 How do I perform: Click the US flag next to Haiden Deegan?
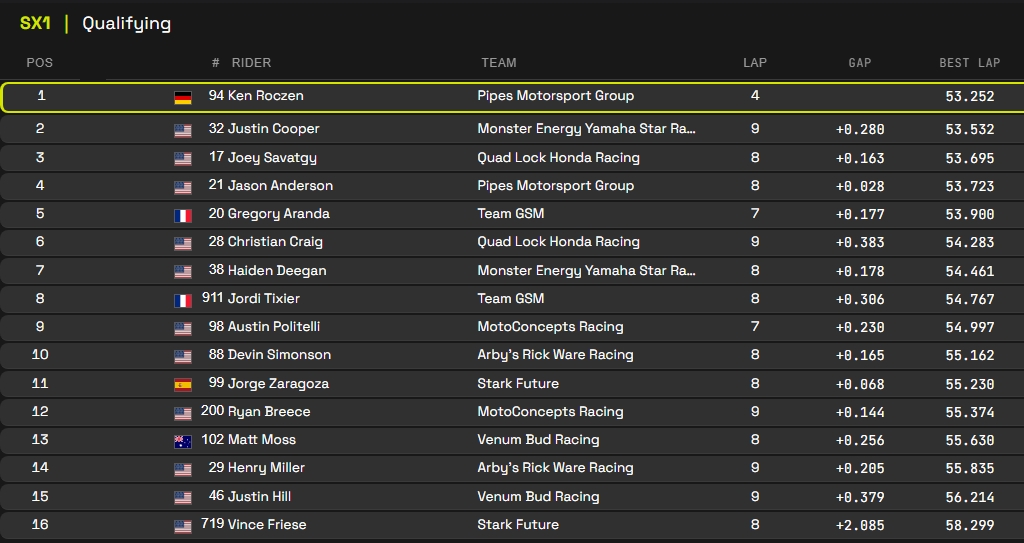pyautogui.click(x=182, y=272)
